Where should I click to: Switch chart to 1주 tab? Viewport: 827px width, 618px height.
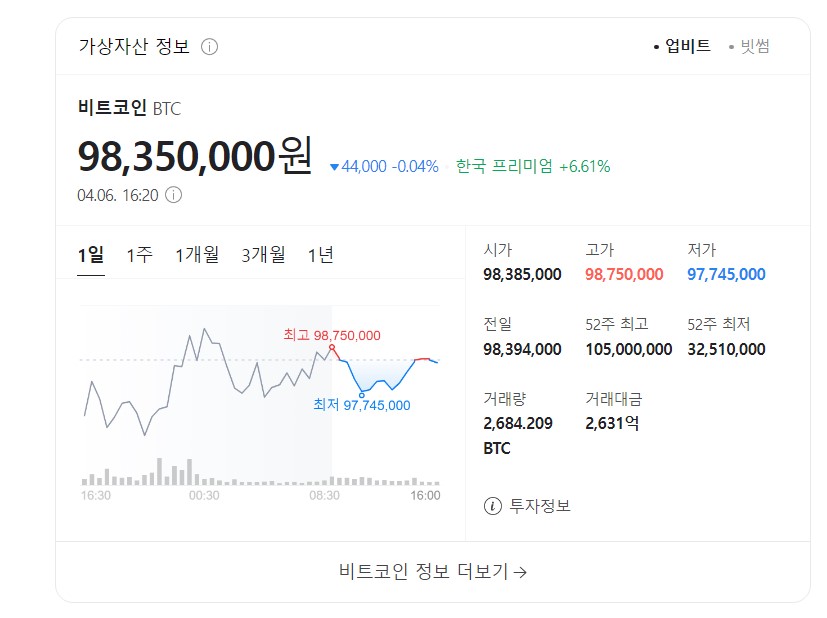click(x=139, y=255)
